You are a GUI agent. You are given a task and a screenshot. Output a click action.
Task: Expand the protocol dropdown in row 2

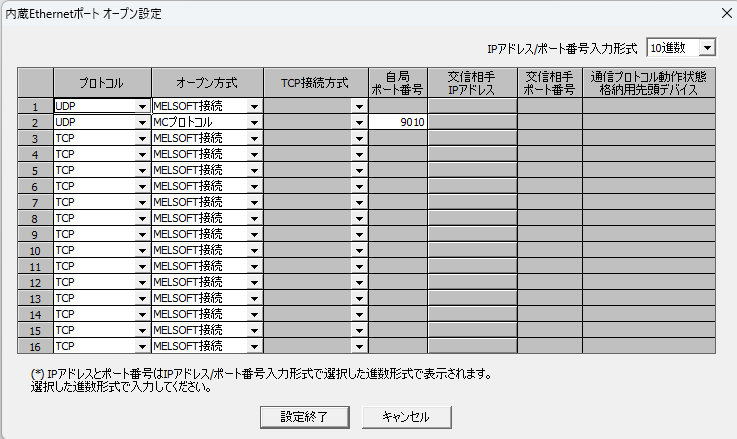(x=142, y=122)
